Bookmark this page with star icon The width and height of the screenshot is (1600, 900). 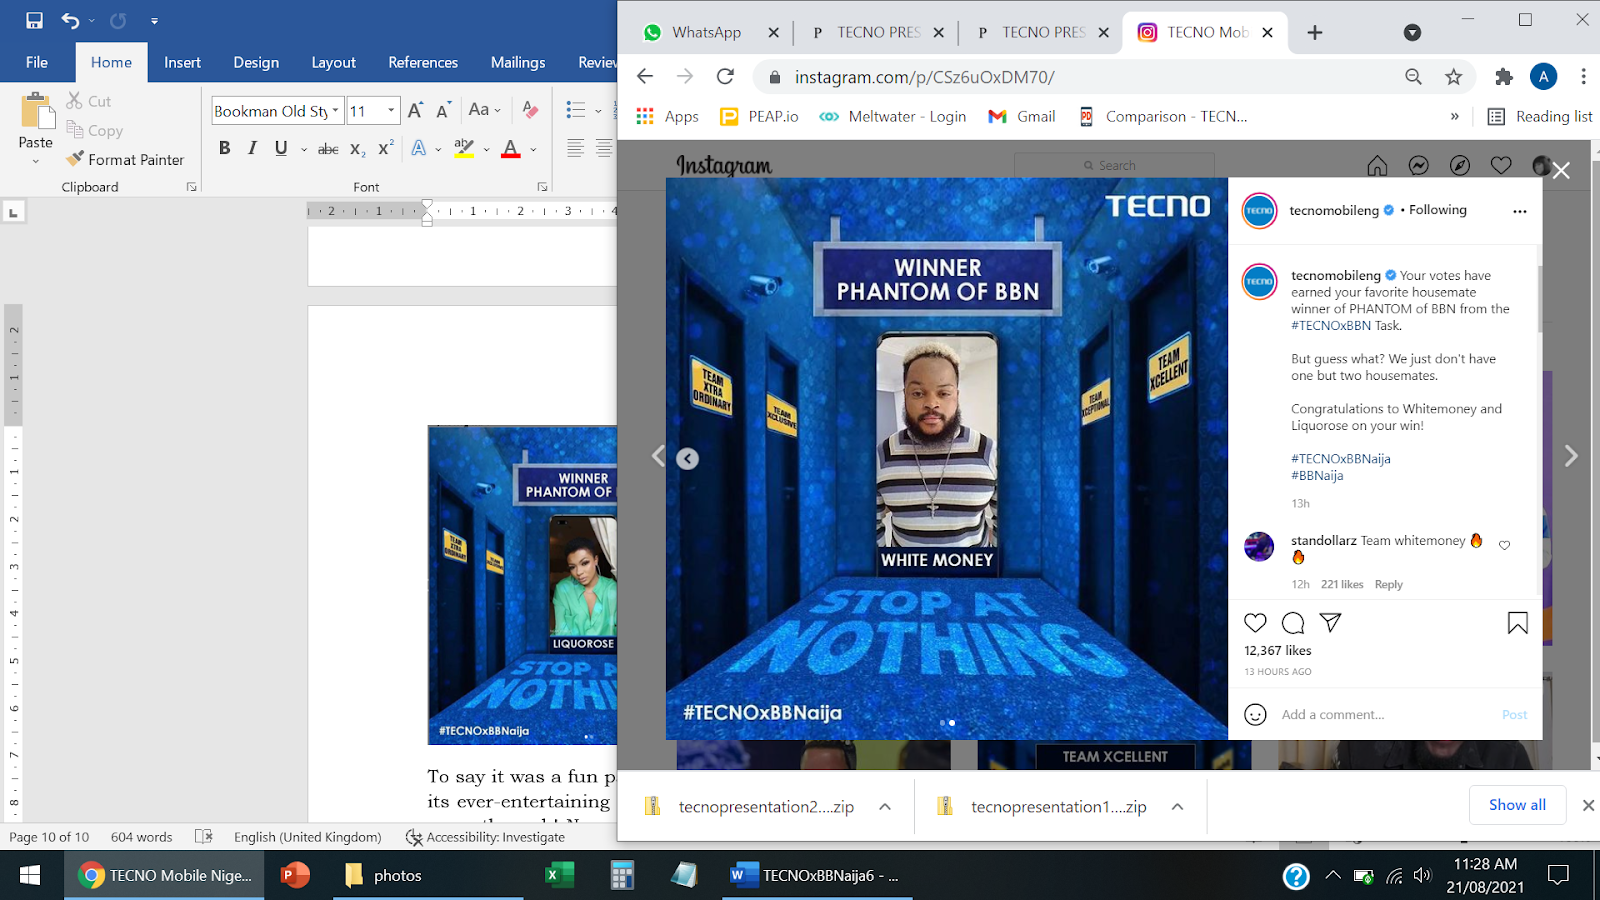coord(1454,77)
